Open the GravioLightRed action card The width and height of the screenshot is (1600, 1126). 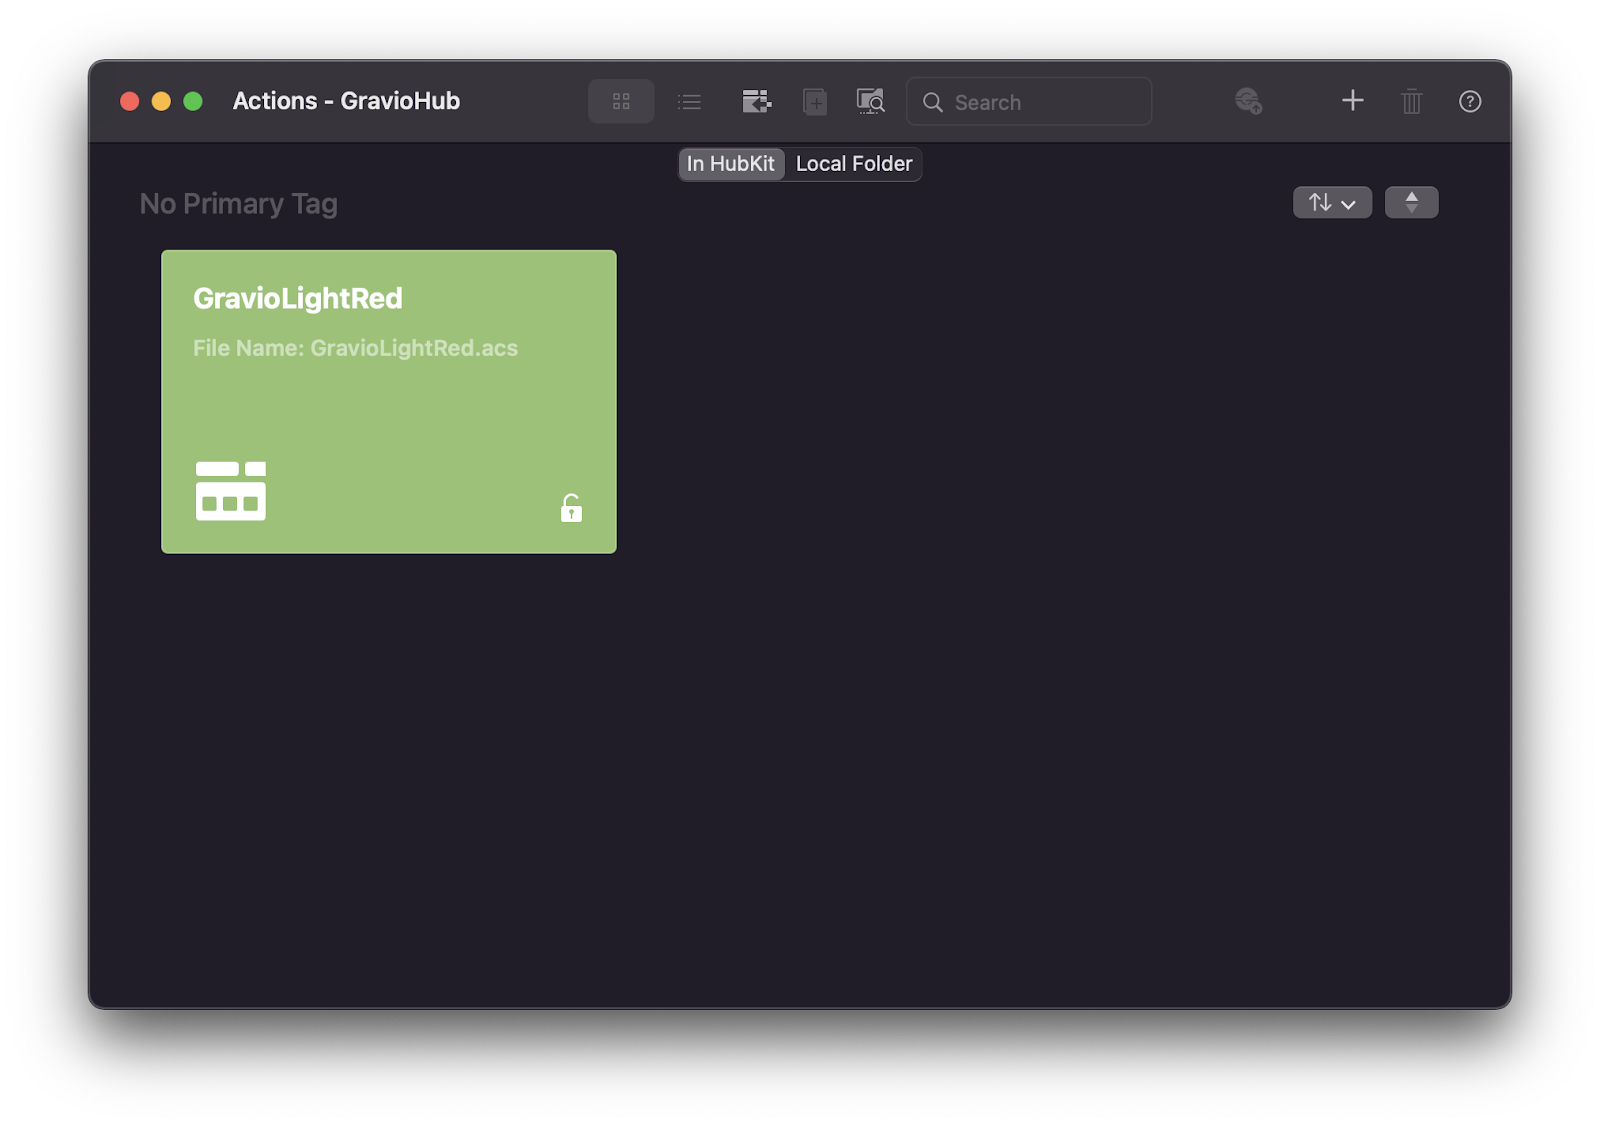(388, 400)
